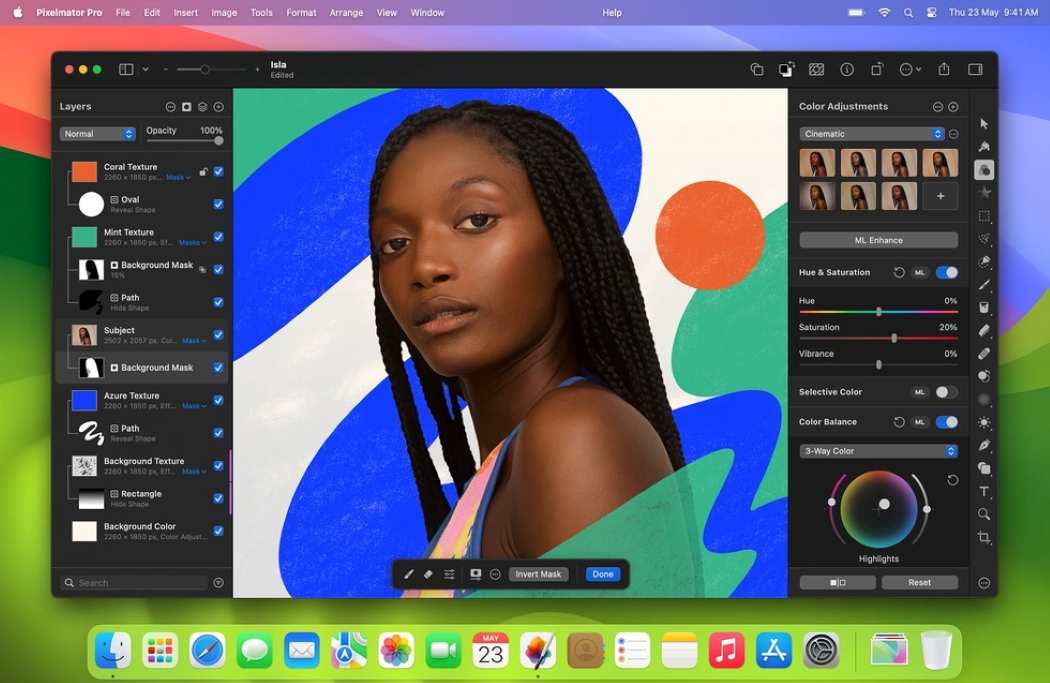The width and height of the screenshot is (1050, 683).
Task: Select the Type tool
Action: (x=983, y=491)
